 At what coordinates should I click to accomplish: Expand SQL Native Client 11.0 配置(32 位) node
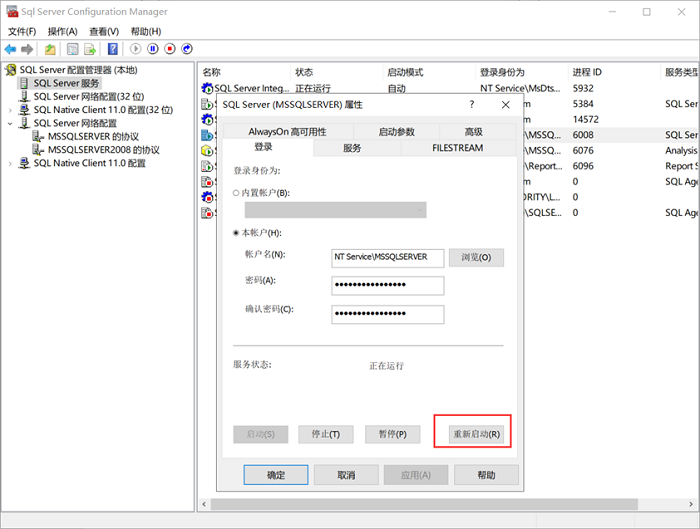click(10, 110)
